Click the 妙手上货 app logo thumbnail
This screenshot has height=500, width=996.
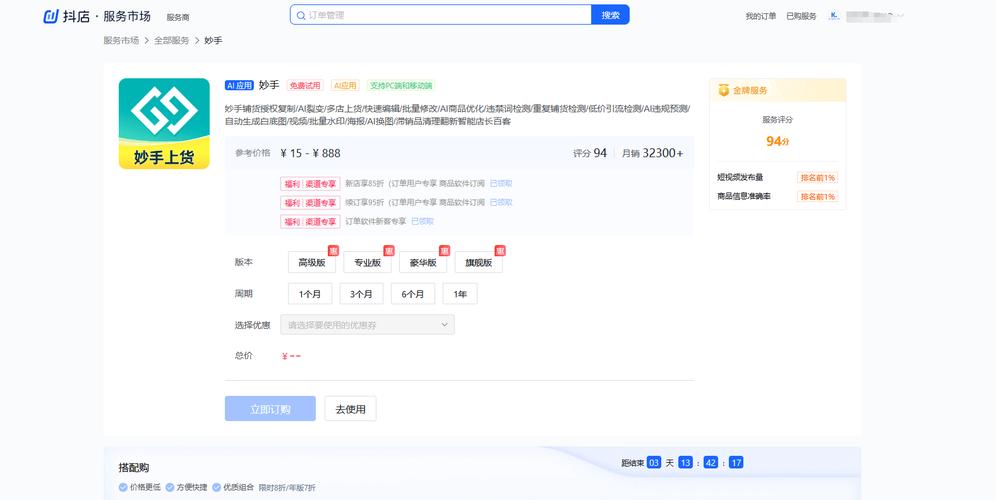(x=164, y=123)
